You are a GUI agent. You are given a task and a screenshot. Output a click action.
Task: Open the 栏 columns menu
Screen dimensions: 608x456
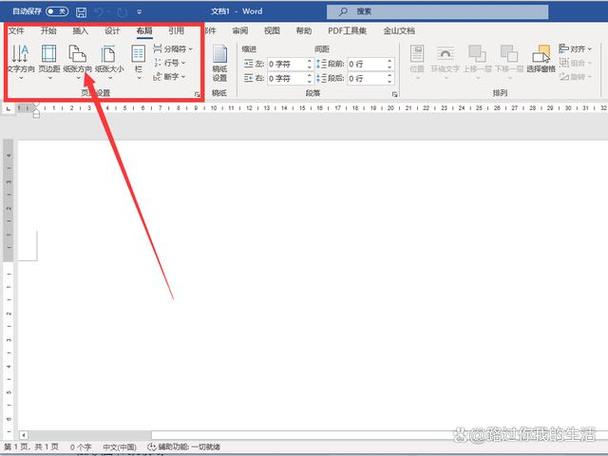click(x=138, y=61)
